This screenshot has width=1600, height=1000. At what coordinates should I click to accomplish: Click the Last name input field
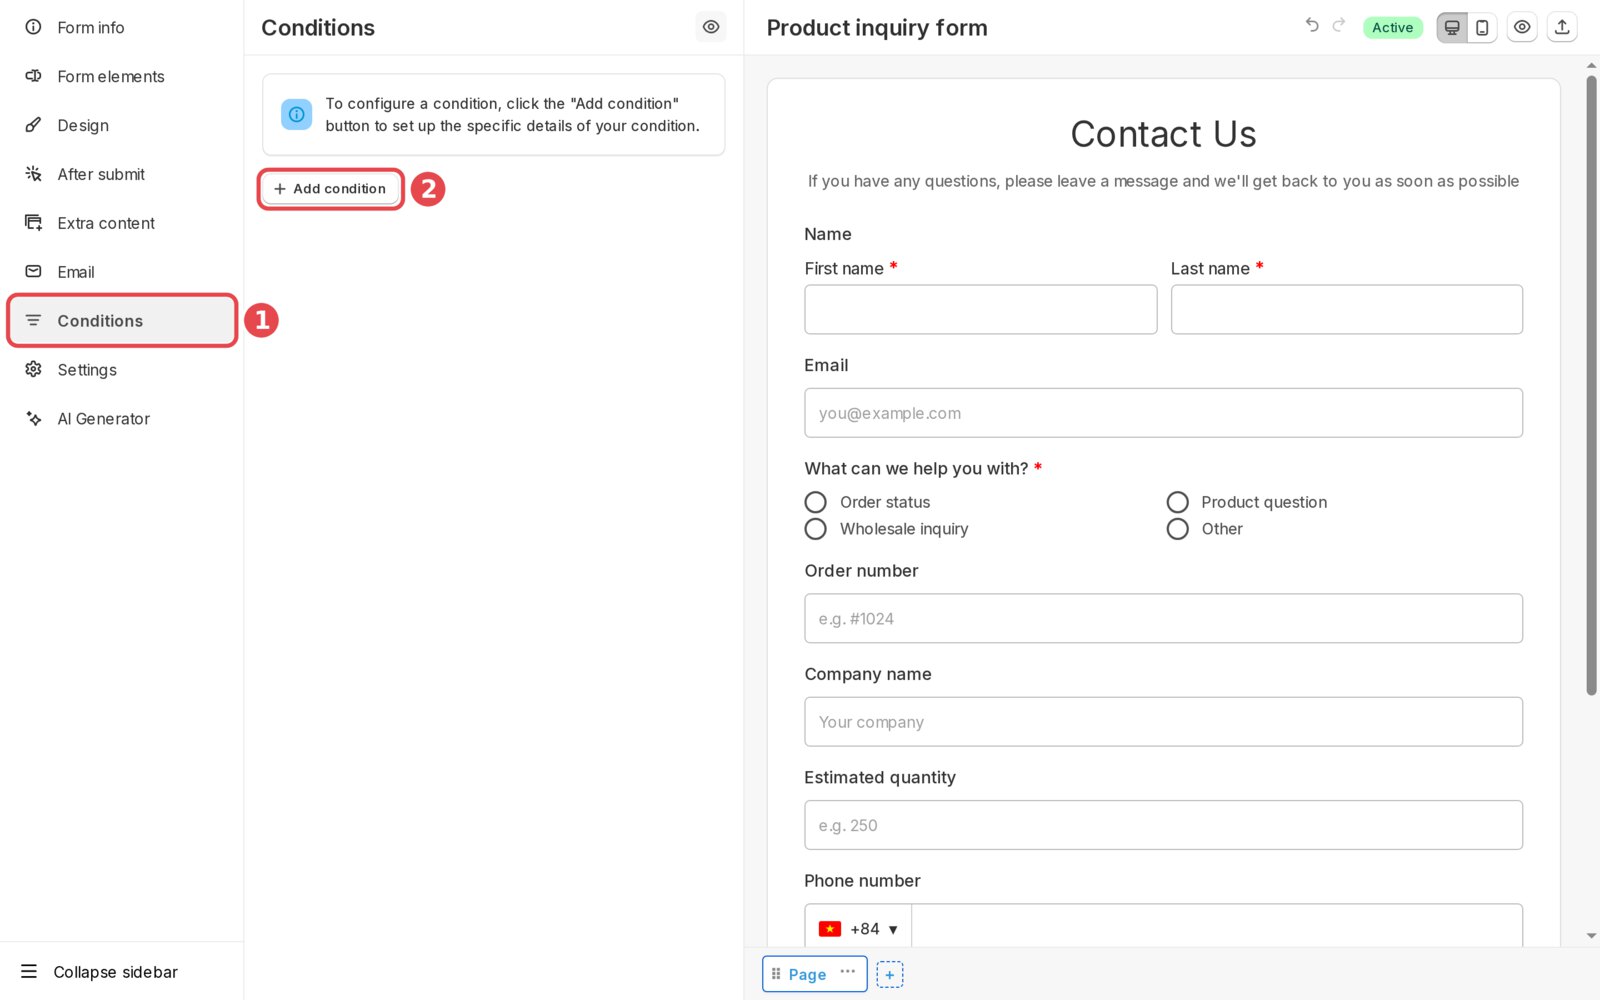(x=1346, y=310)
